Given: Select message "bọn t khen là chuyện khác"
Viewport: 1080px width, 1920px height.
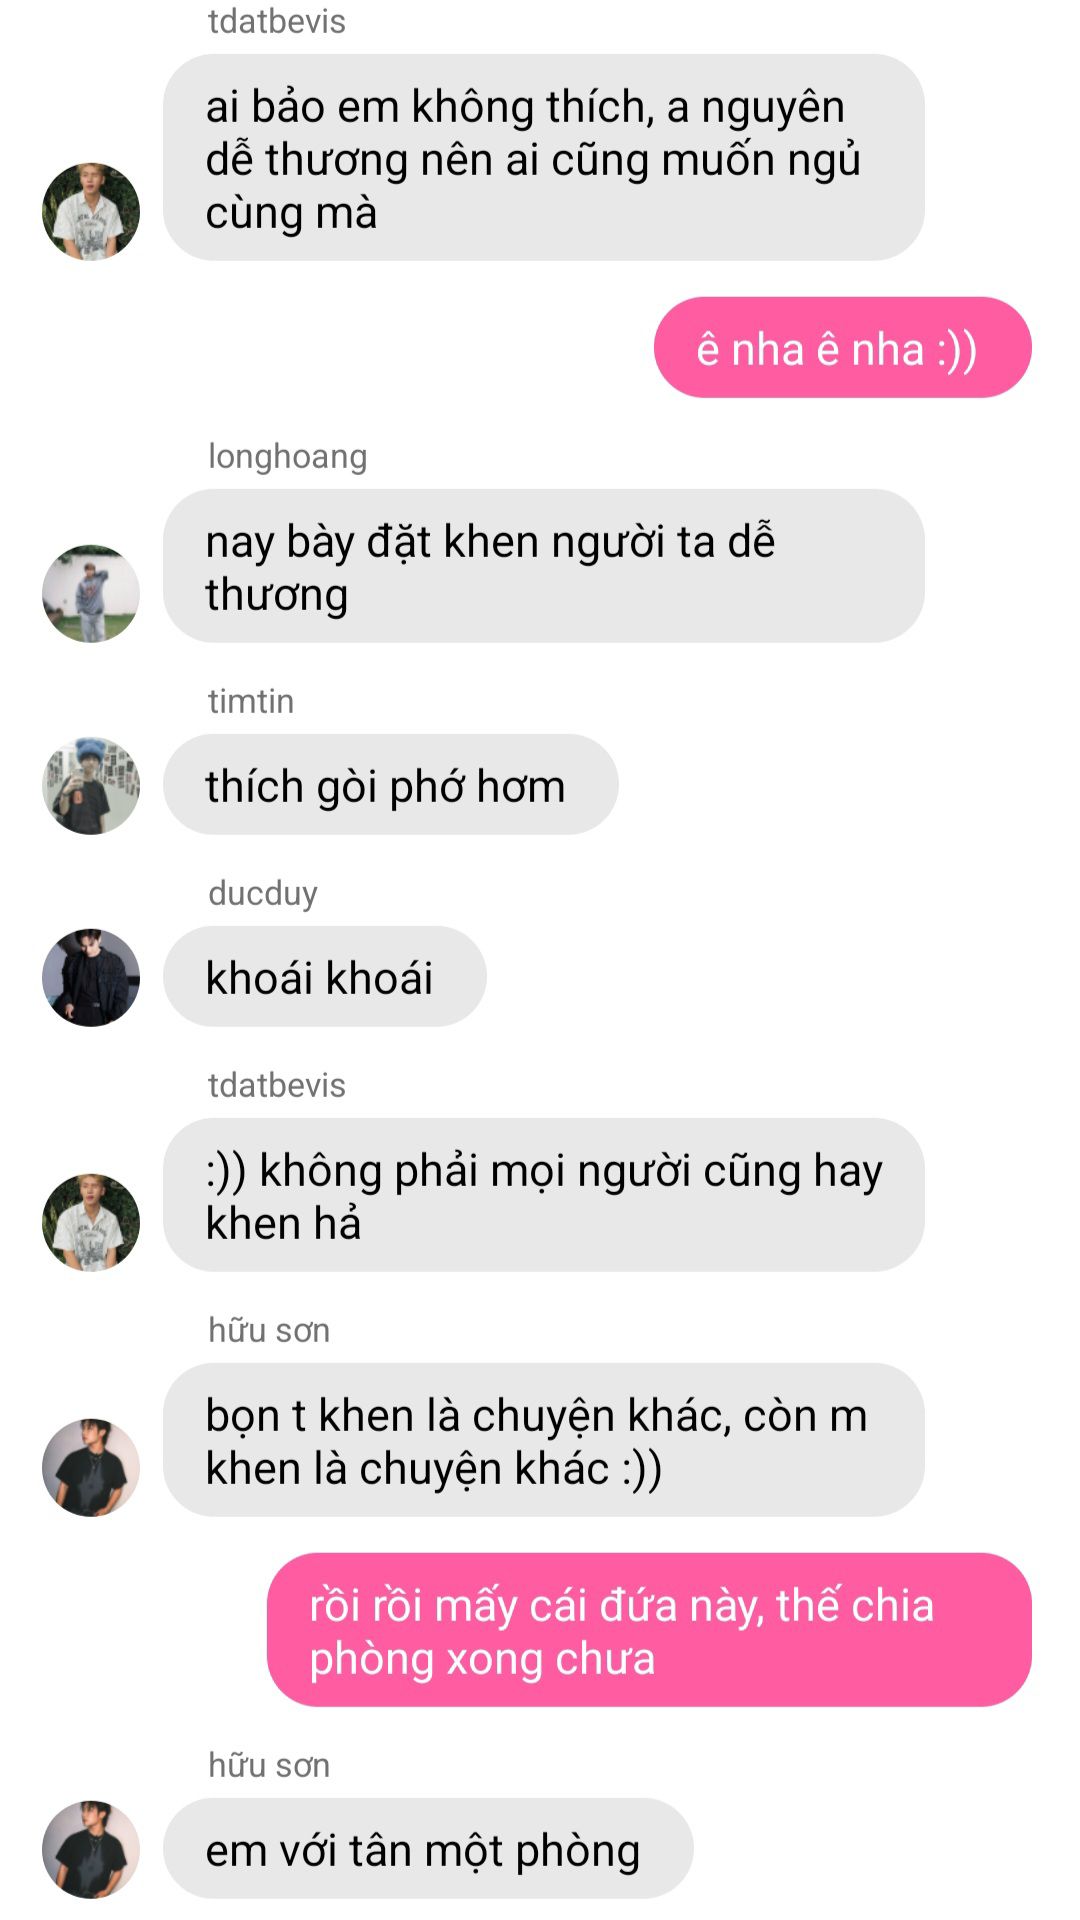Looking at the screenshot, I should coord(544,1440).
